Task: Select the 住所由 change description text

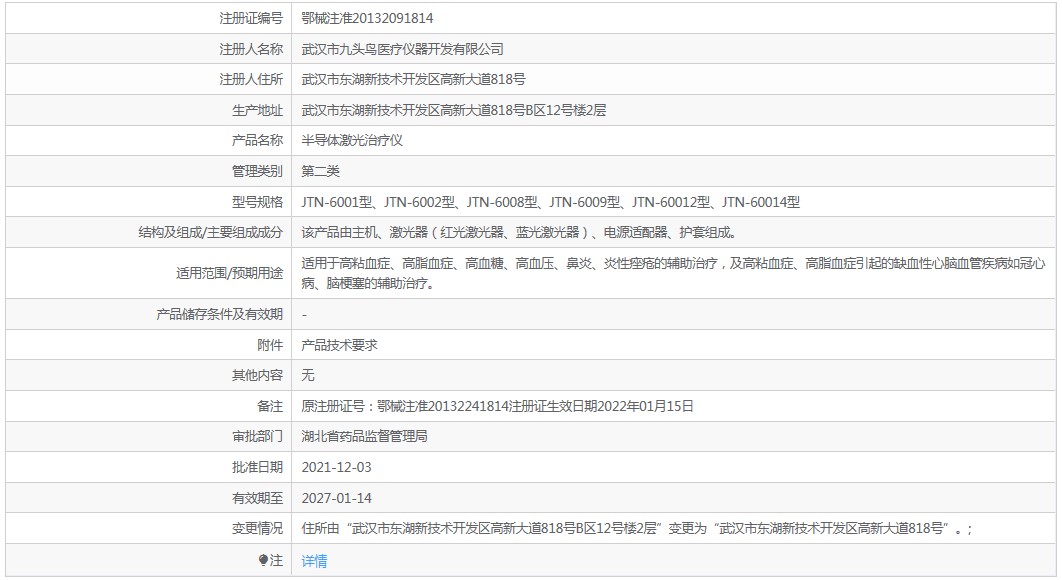Action: click(637, 529)
